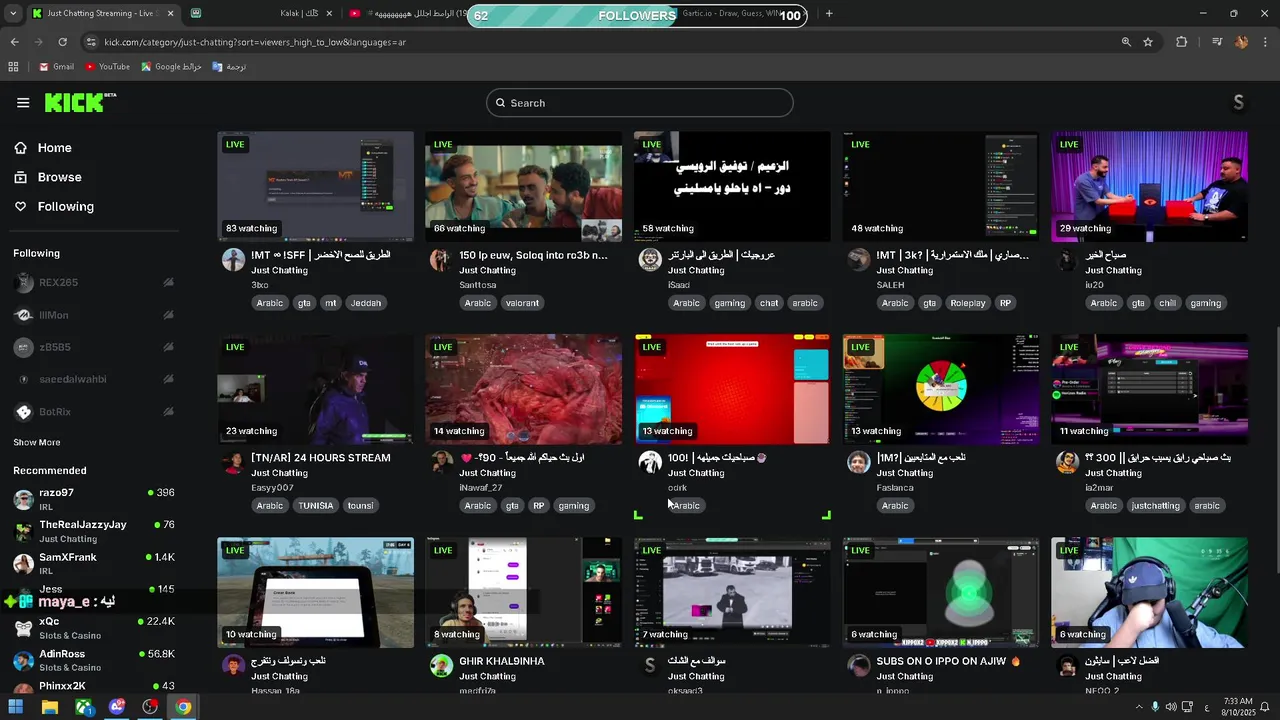Open the Chrome extensions puzzle icon
The image size is (1280, 720).
click(1182, 42)
